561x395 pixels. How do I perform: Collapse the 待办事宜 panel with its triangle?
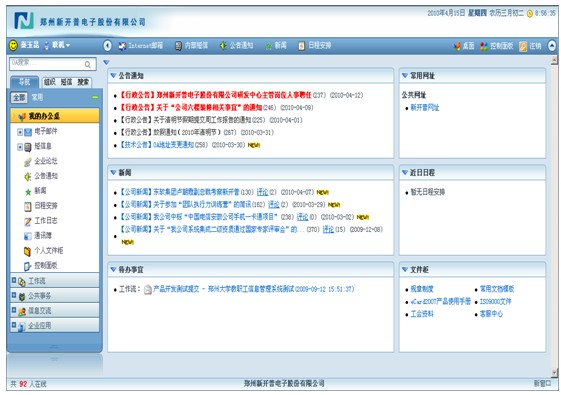113,269
